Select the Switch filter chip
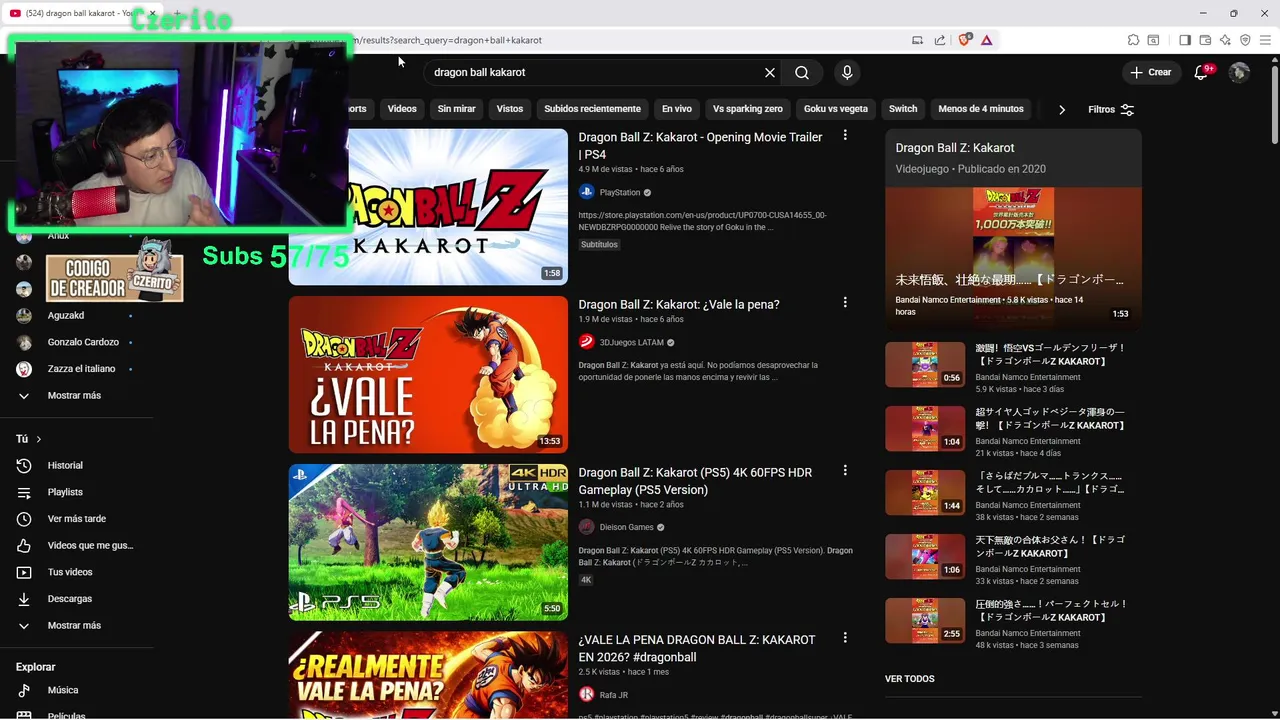This screenshot has width=1280, height=720. pos(903,109)
